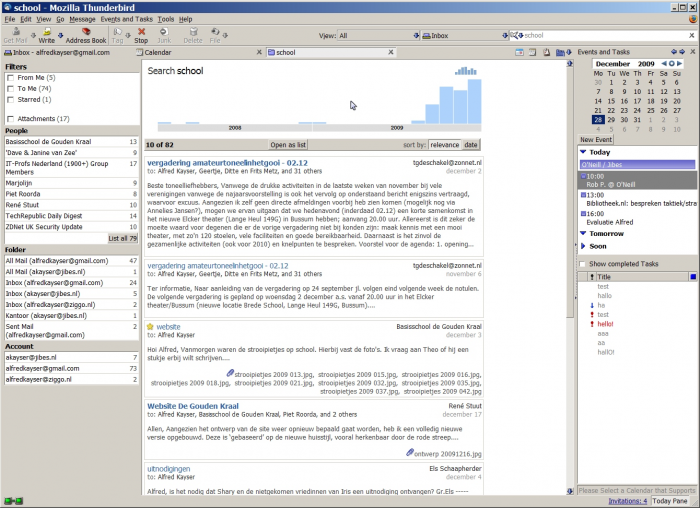Click the tasks notepad icon on tab bar
The height and width of the screenshot is (508, 700).
[x=533, y=52]
